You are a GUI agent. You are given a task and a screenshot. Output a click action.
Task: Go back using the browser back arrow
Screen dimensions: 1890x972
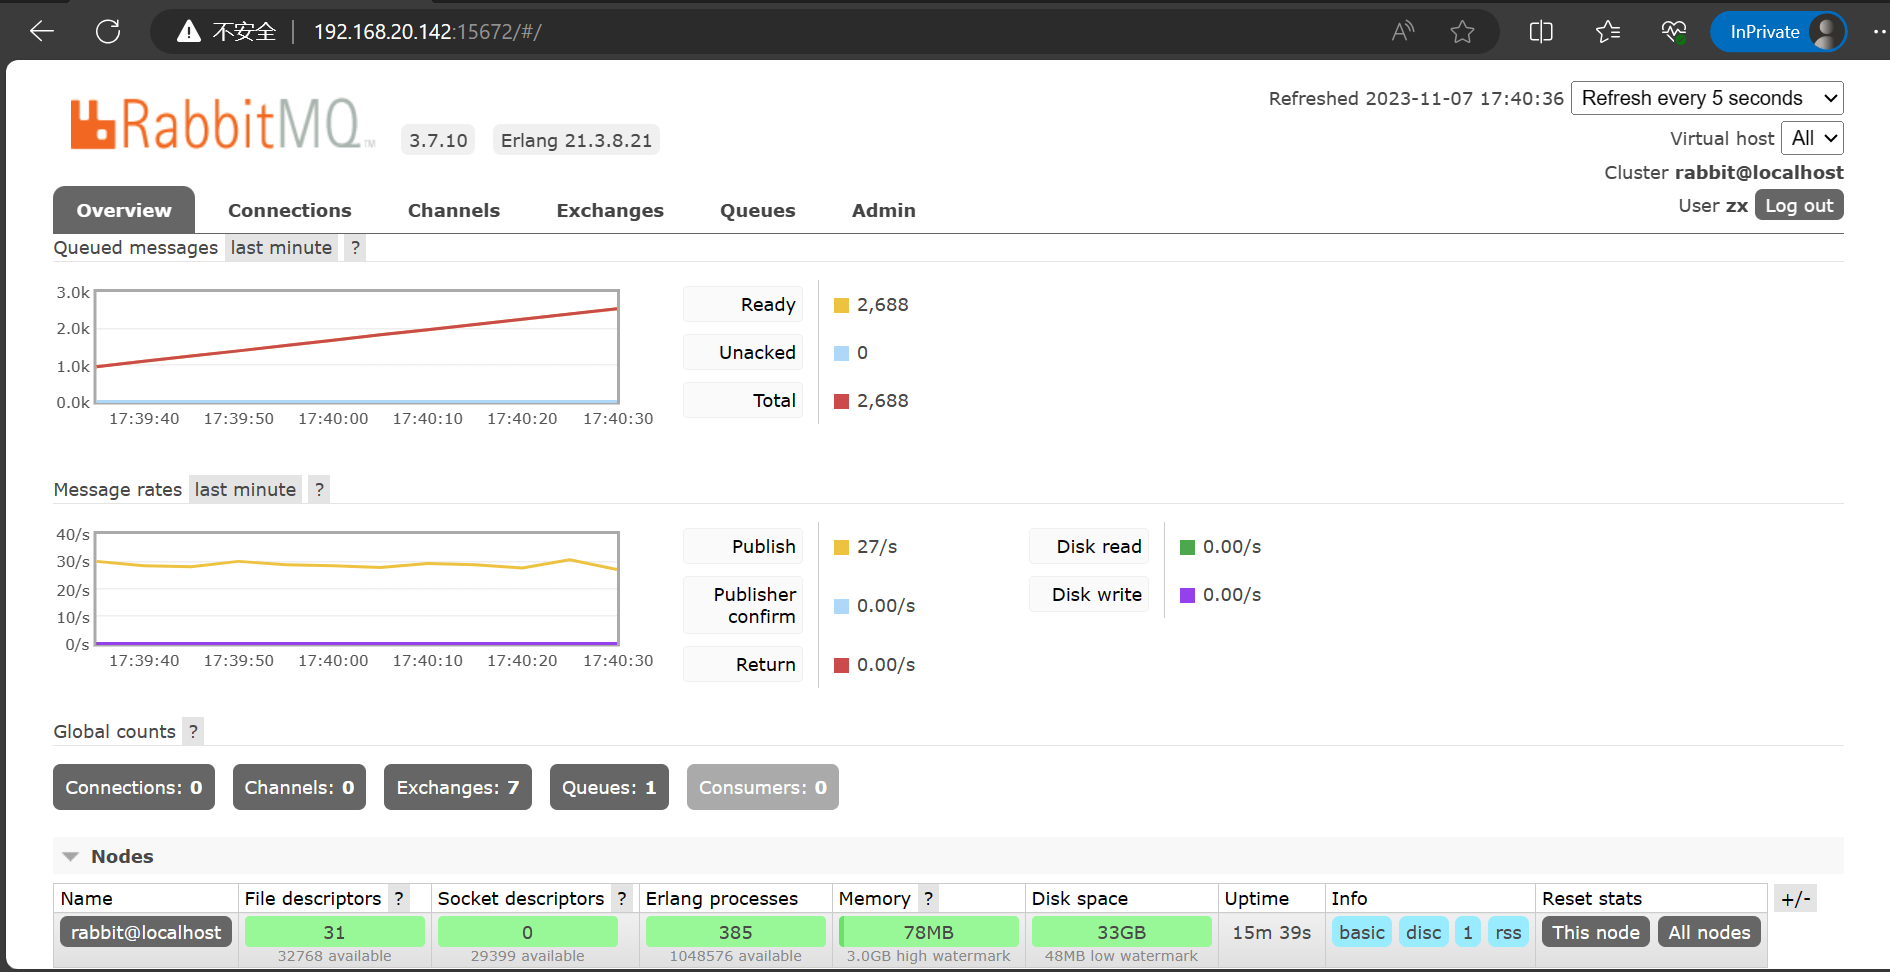[x=41, y=31]
